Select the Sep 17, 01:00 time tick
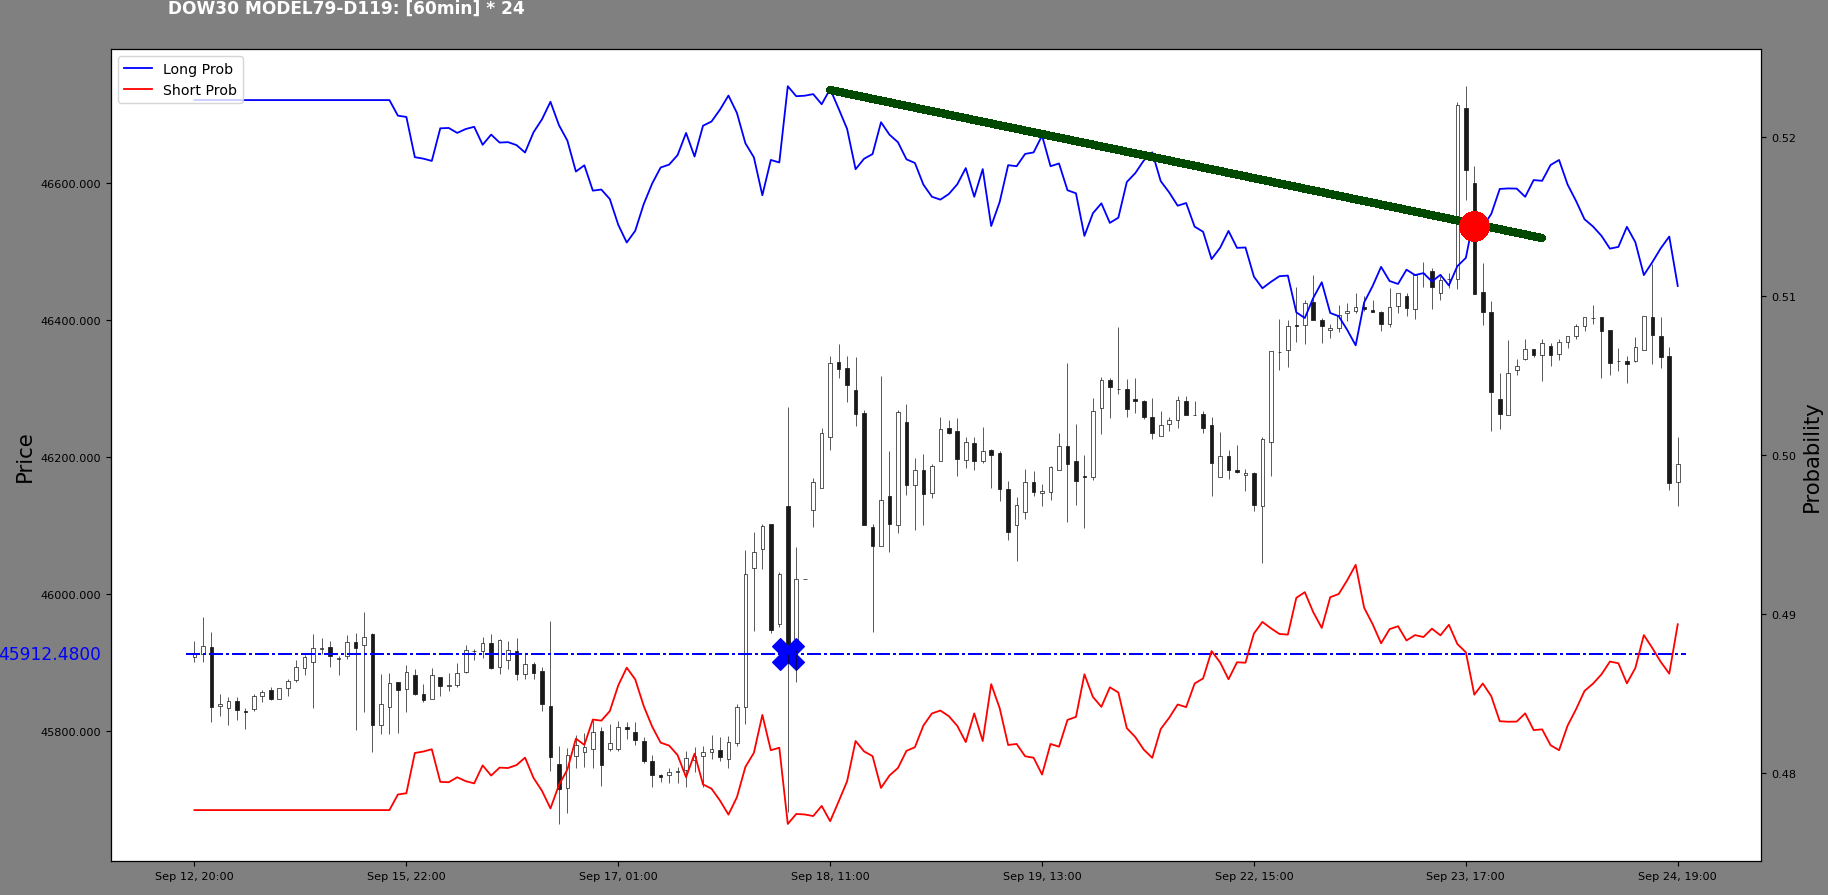Viewport: 1828px width, 895px height. point(618,877)
